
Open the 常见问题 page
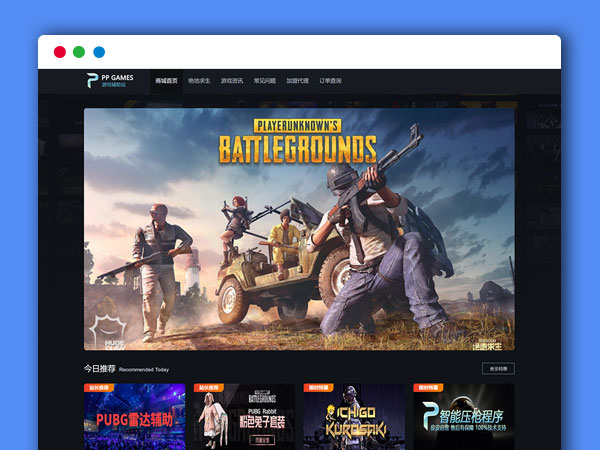pyautogui.click(x=265, y=80)
